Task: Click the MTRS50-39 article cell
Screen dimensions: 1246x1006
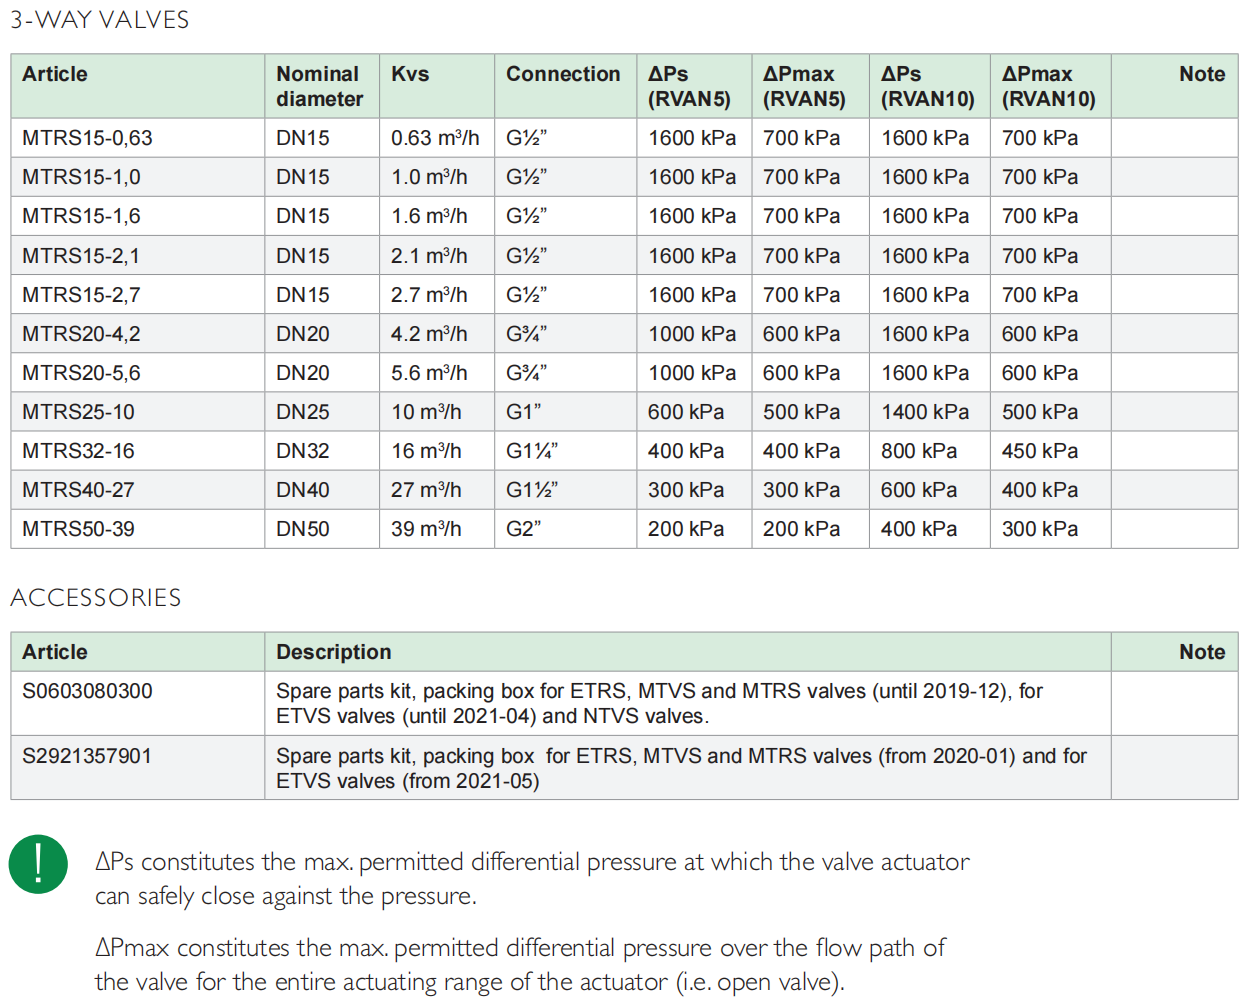Action: click(x=78, y=529)
